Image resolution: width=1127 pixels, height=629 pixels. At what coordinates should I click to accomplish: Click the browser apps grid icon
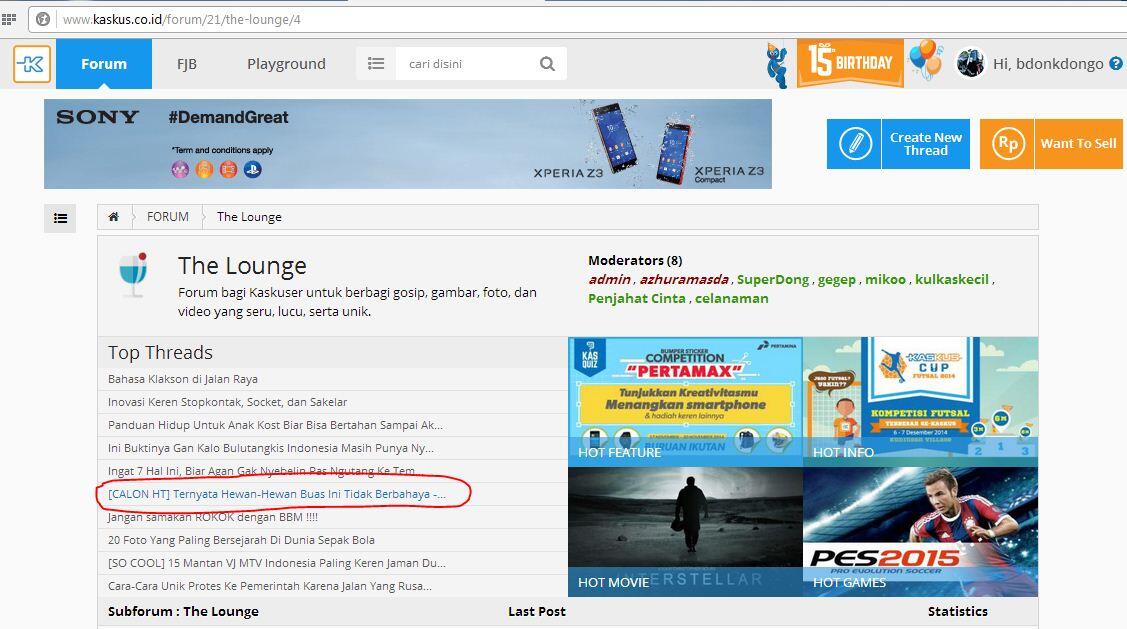coord(9,19)
